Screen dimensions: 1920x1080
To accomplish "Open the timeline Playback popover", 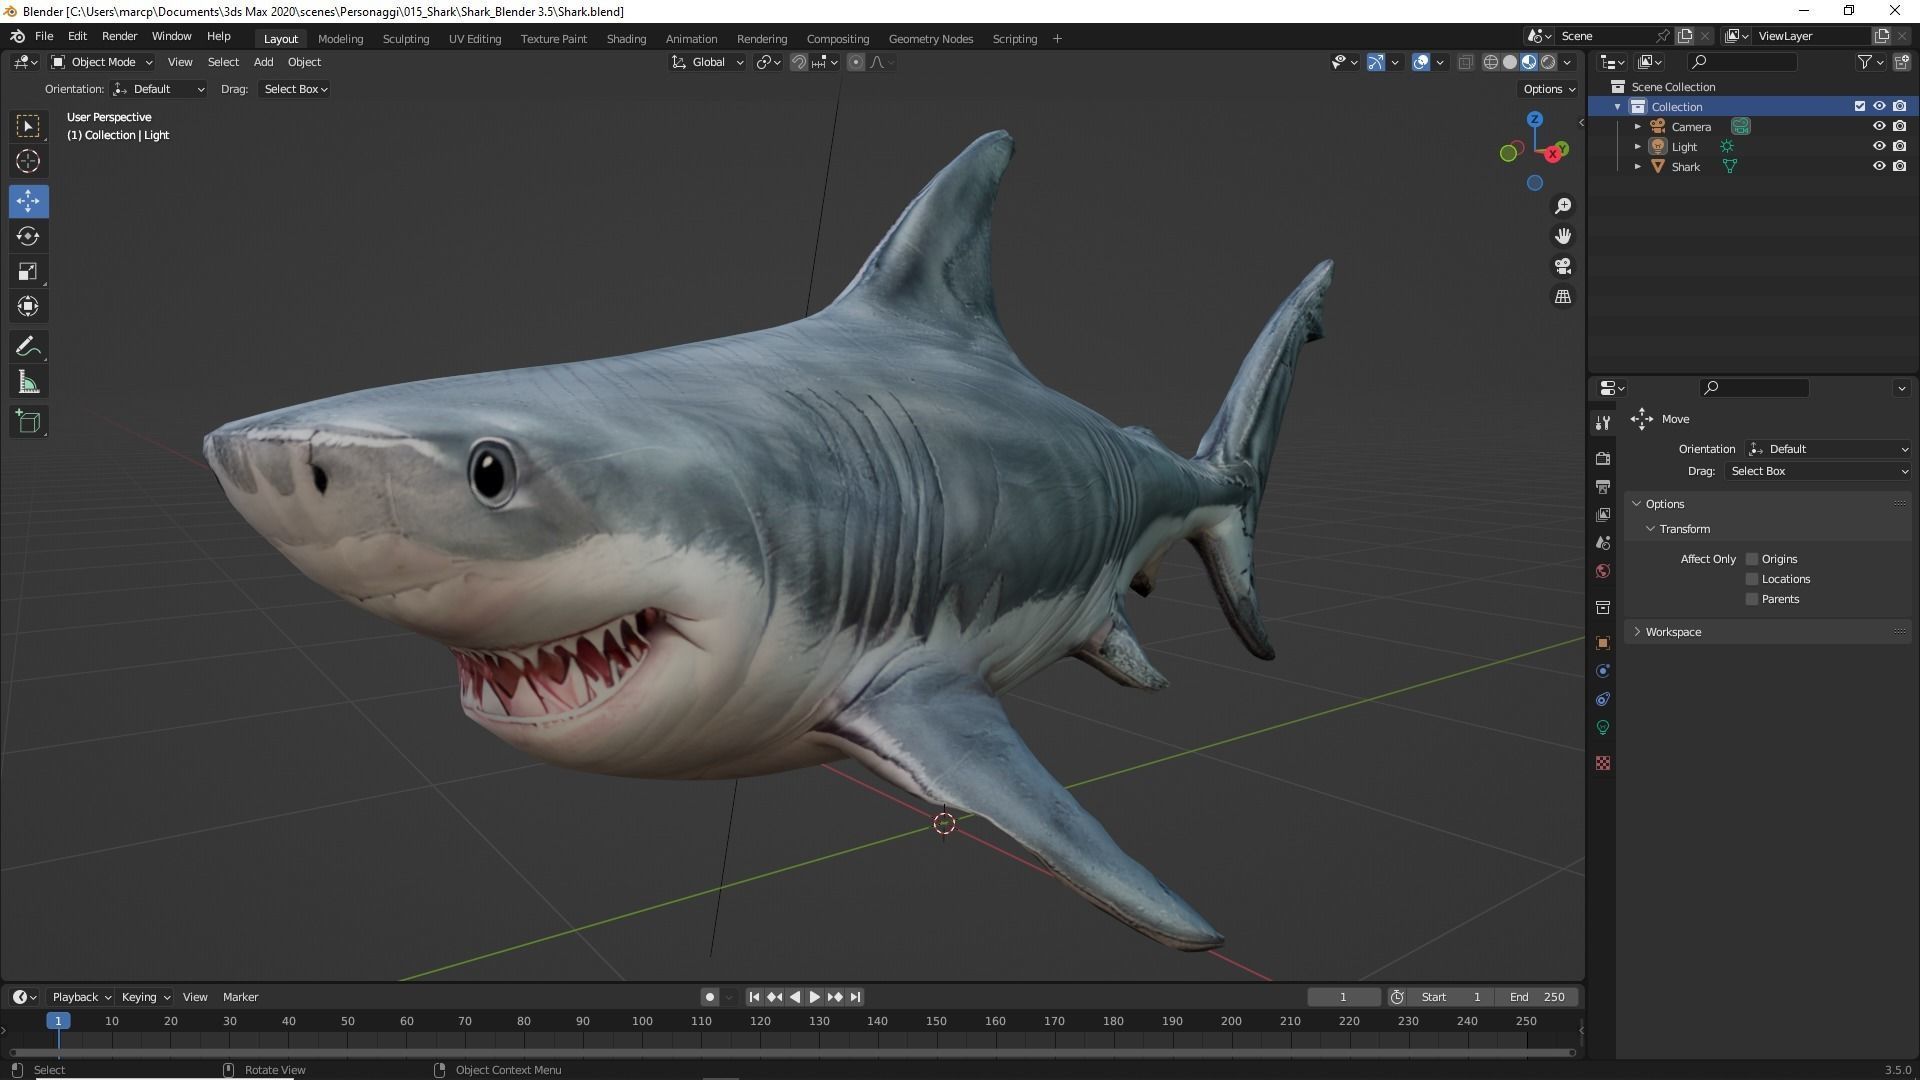I will 81,997.
